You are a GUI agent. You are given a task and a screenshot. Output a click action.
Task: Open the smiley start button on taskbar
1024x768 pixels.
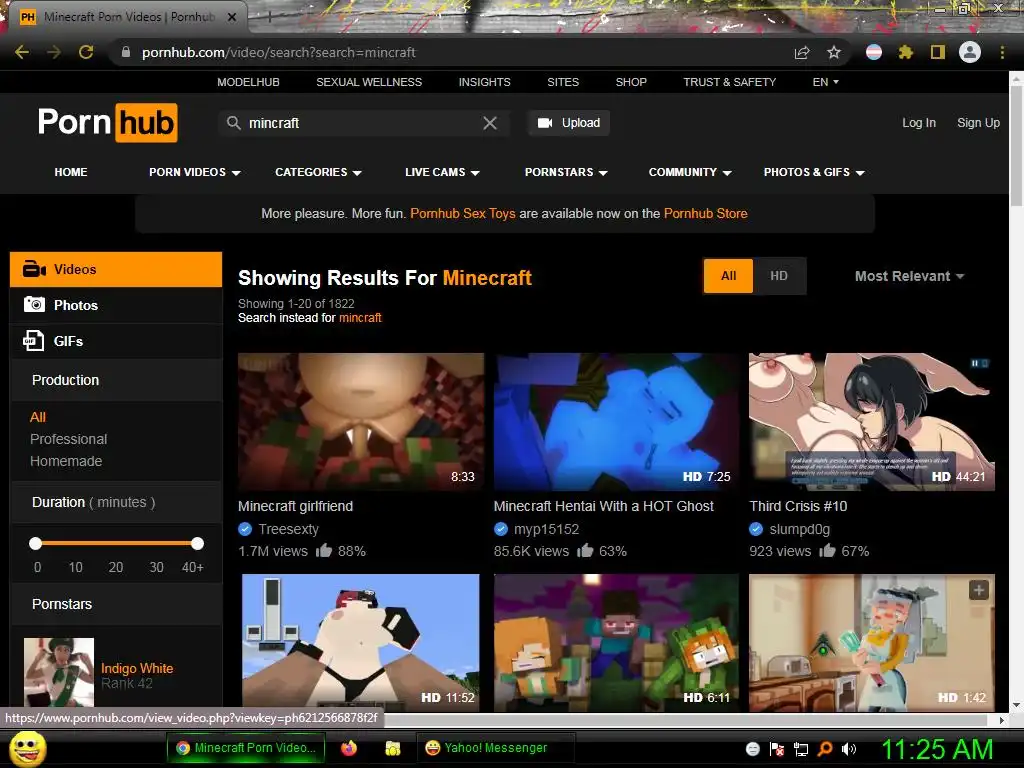click(x=27, y=749)
